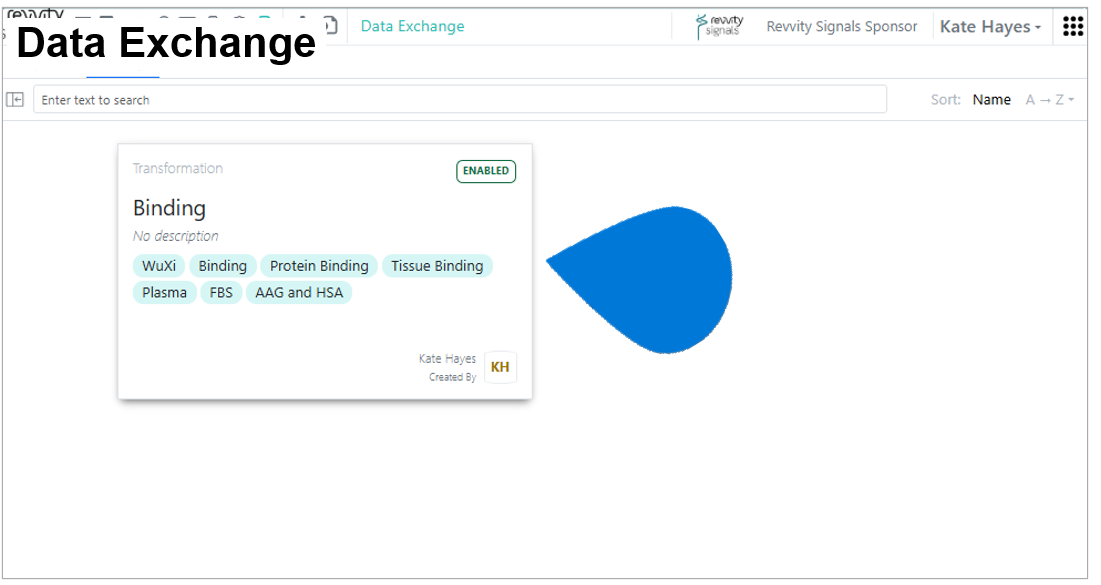Click the Revvity Signals logo
This screenshot has height=585, width=1101.
click(719, 27)
